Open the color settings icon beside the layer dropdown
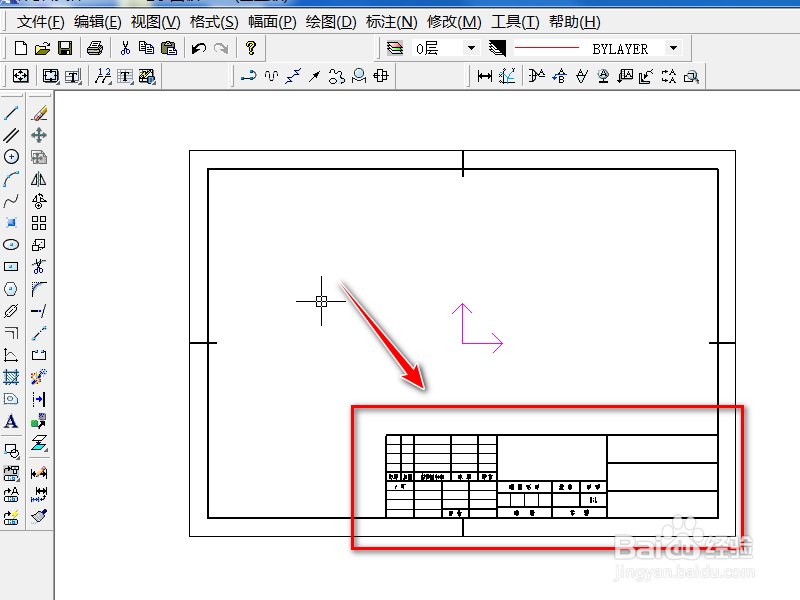 click(x=497, y=48)
